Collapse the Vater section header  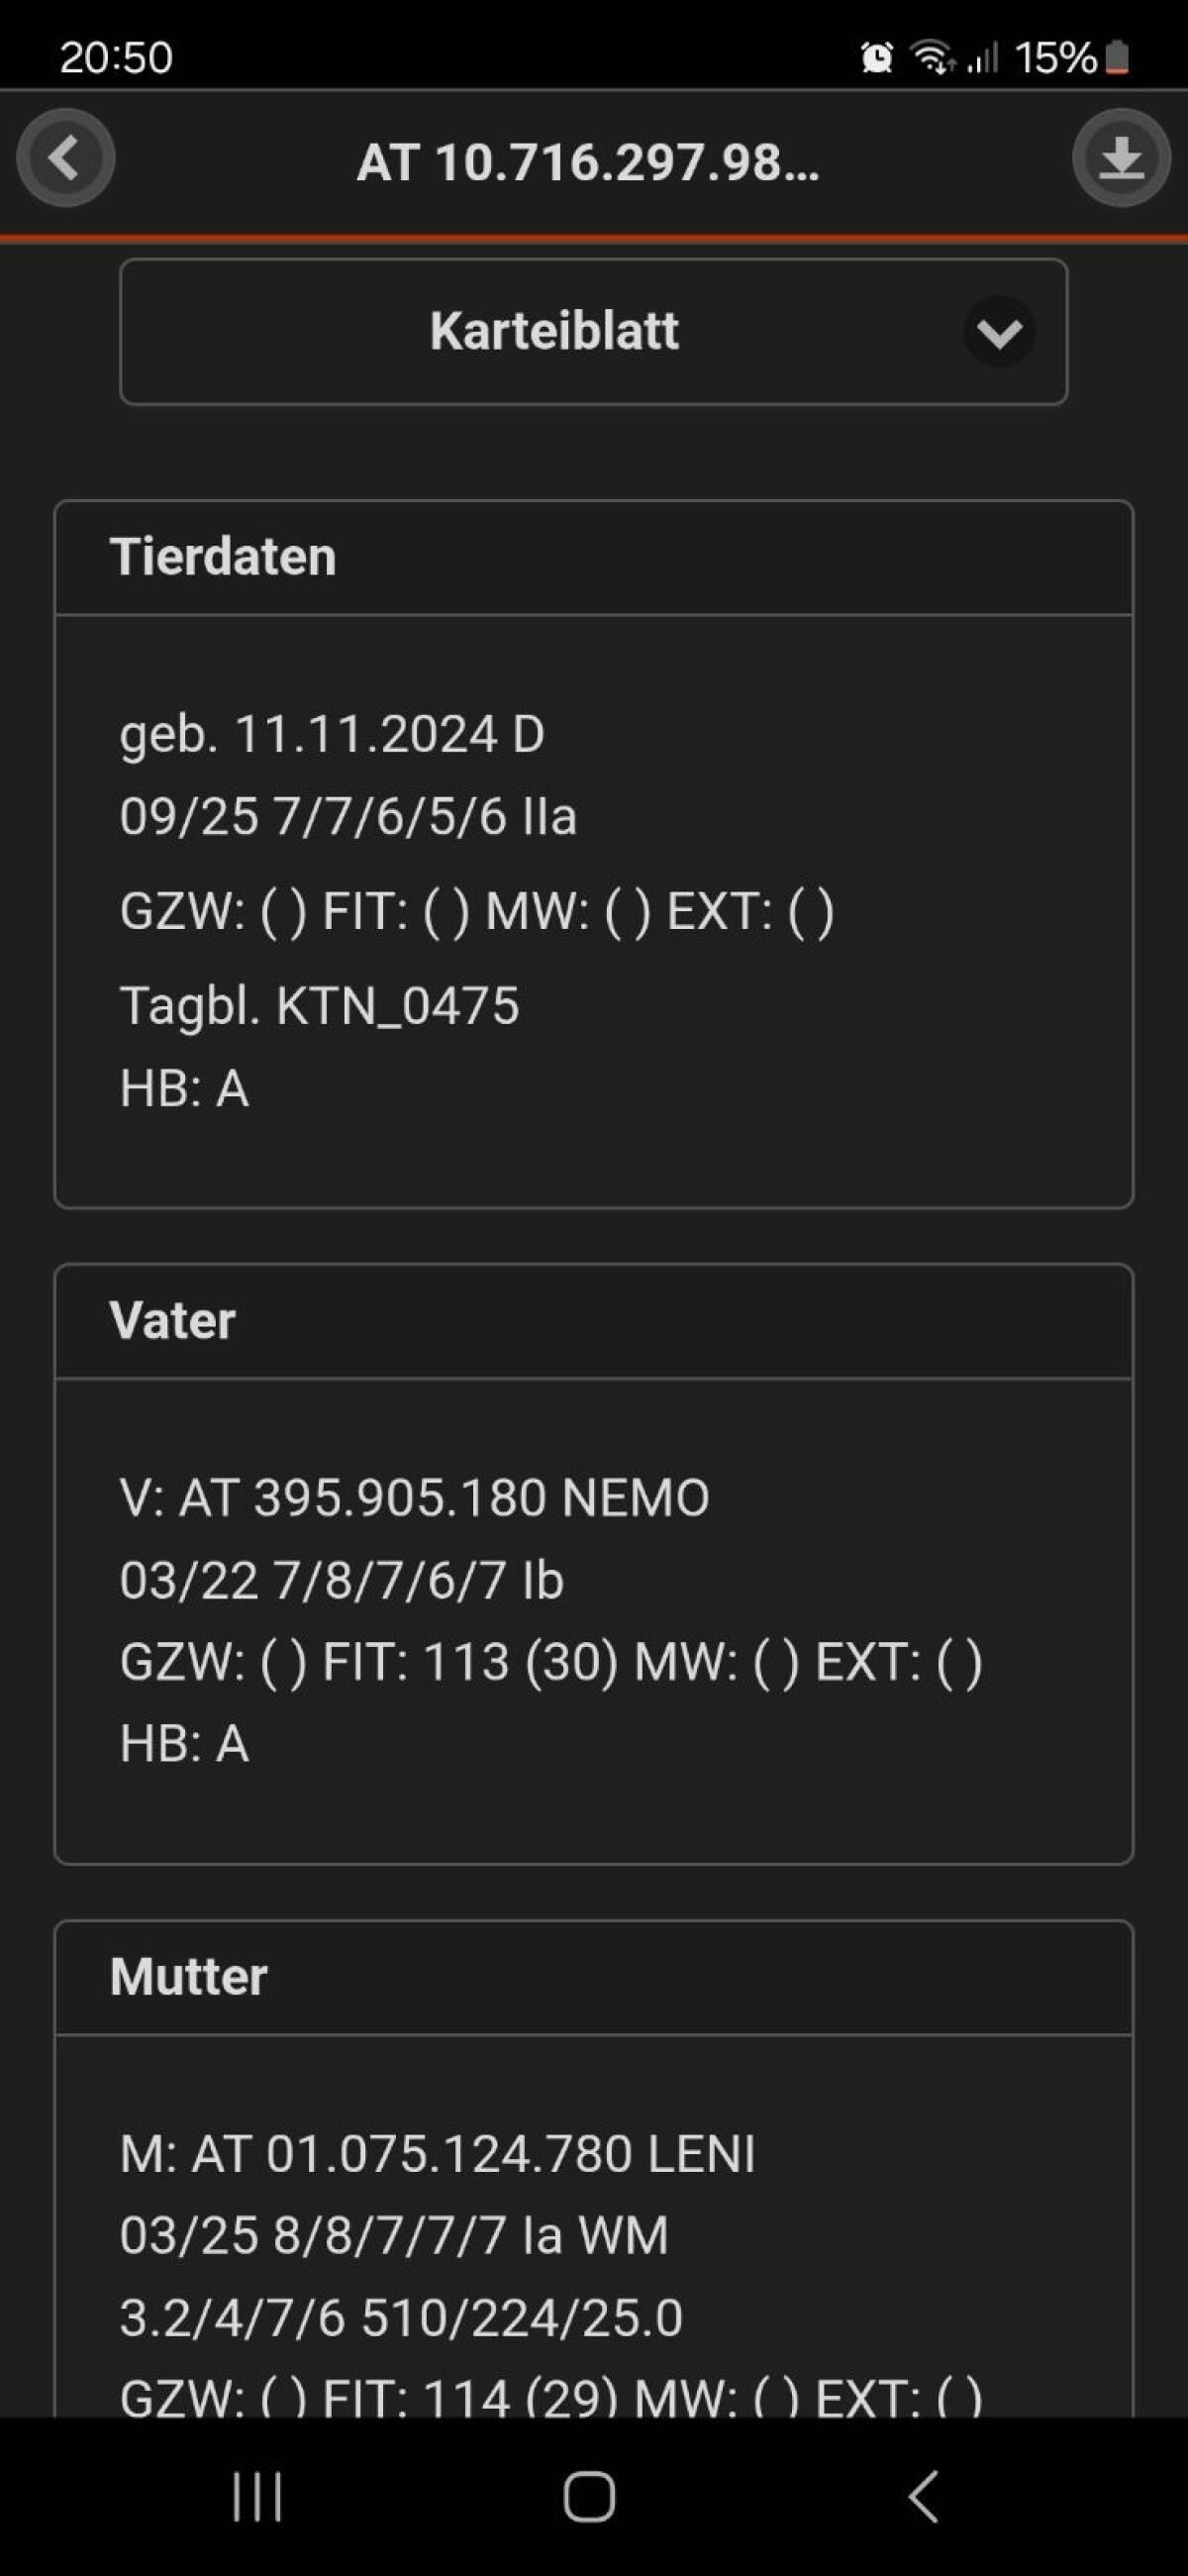(593, 1321)
